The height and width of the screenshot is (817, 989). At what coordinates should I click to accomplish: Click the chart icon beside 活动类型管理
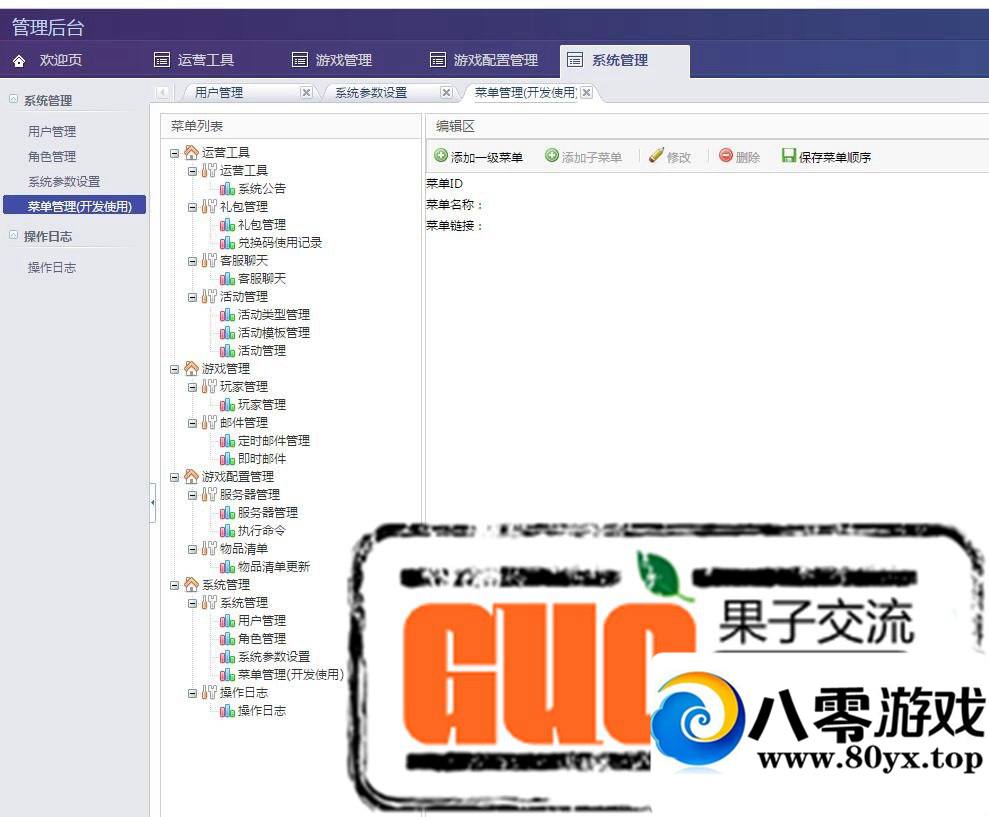coord(227,314)
